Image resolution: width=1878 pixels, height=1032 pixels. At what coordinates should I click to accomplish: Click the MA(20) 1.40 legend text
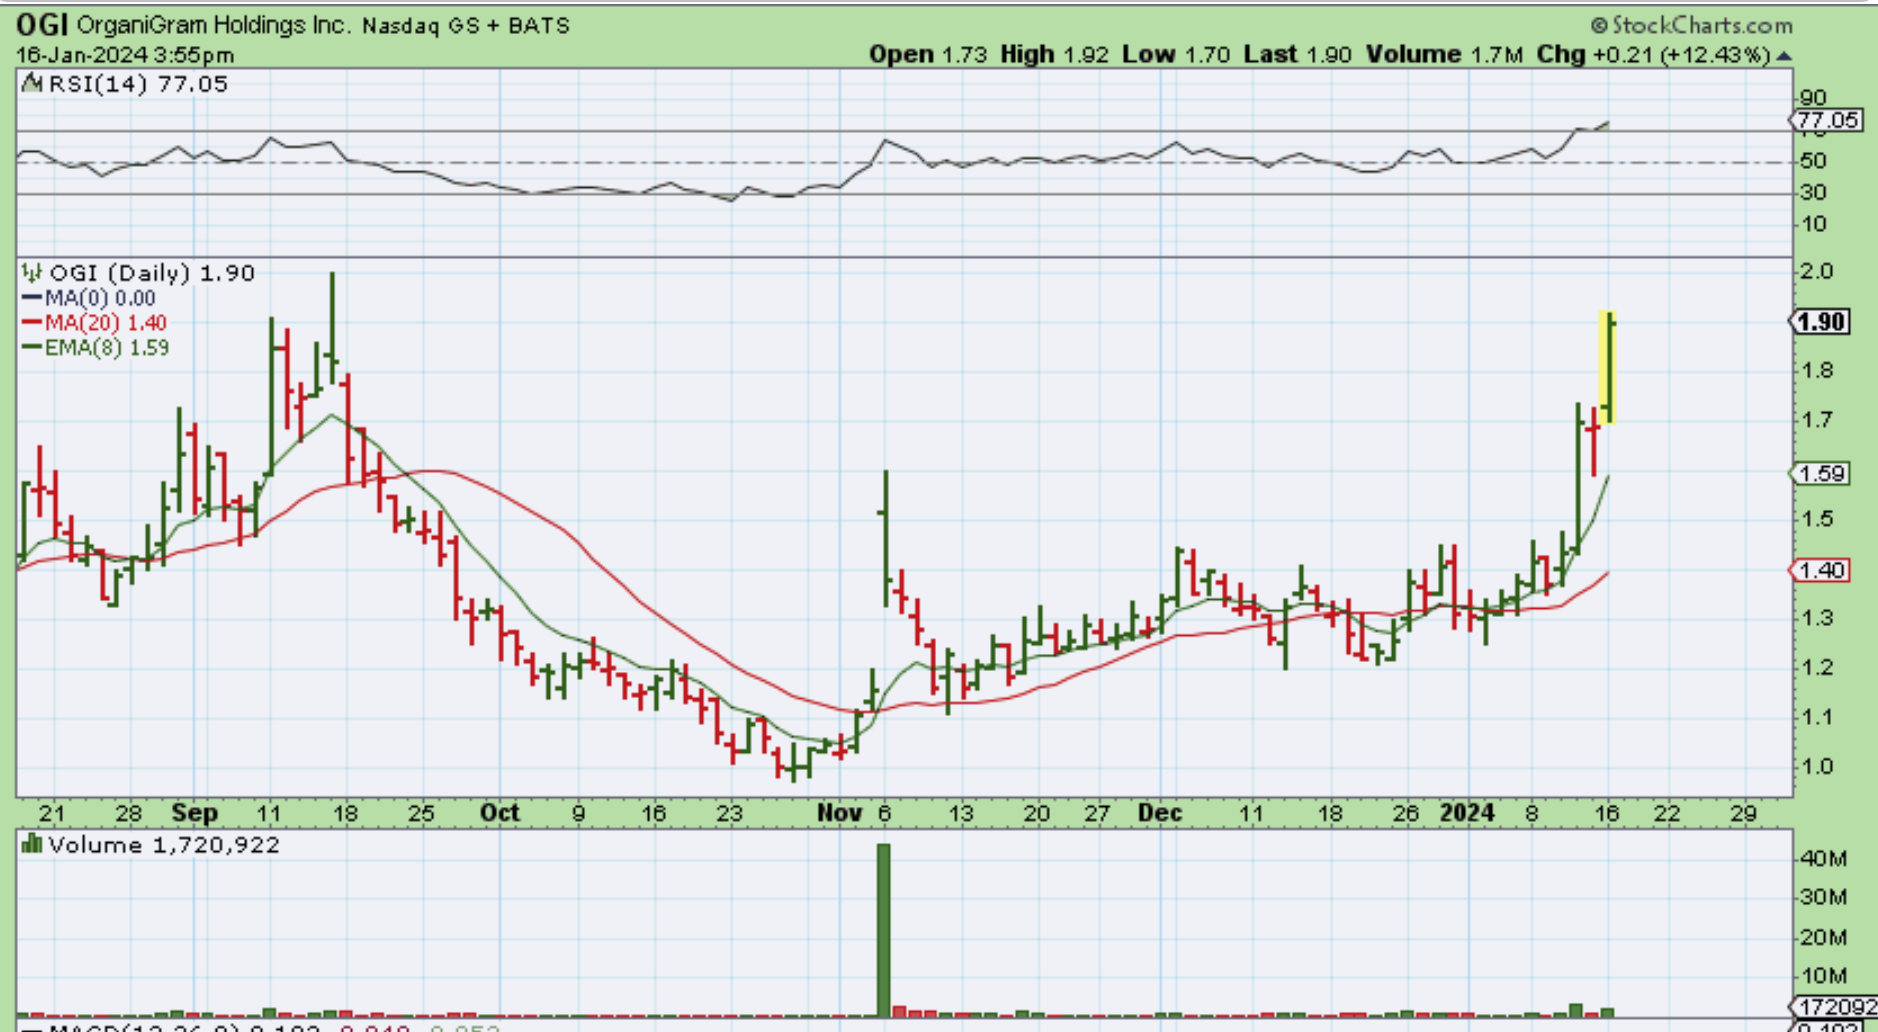point(106,323)
